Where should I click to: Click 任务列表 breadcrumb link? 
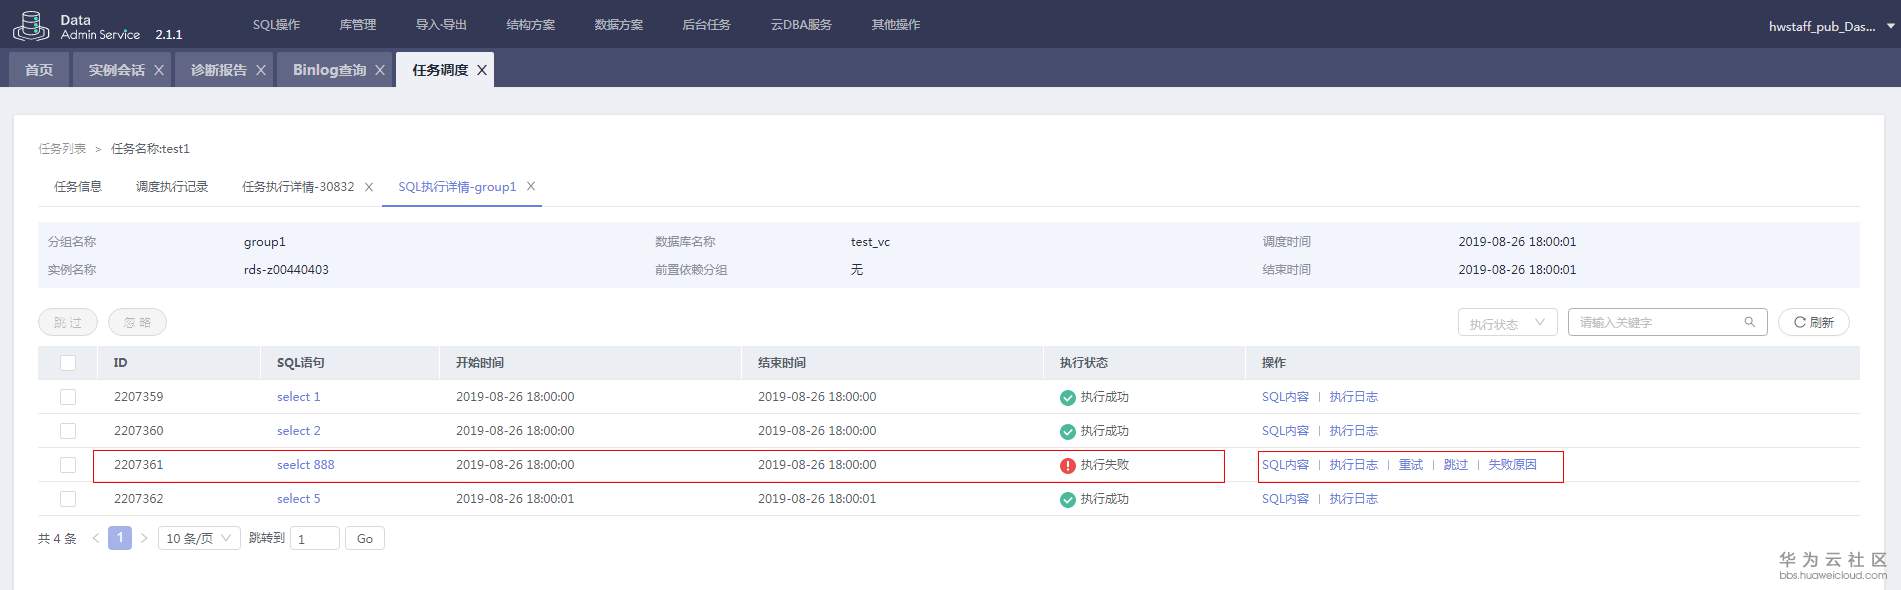(62, 148)
